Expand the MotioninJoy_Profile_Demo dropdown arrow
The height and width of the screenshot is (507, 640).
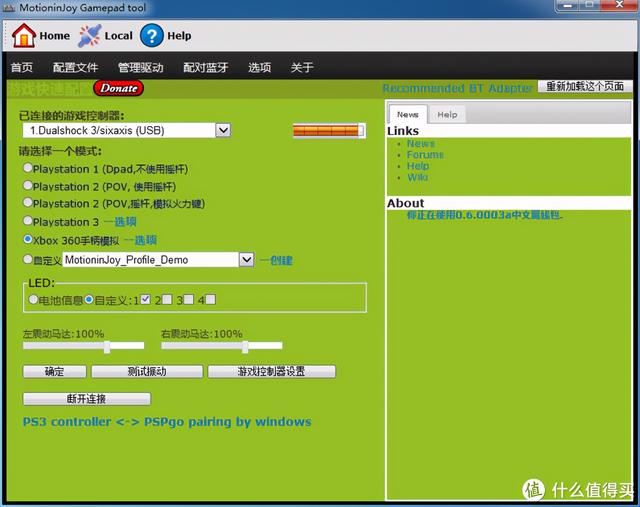[246, 260]
